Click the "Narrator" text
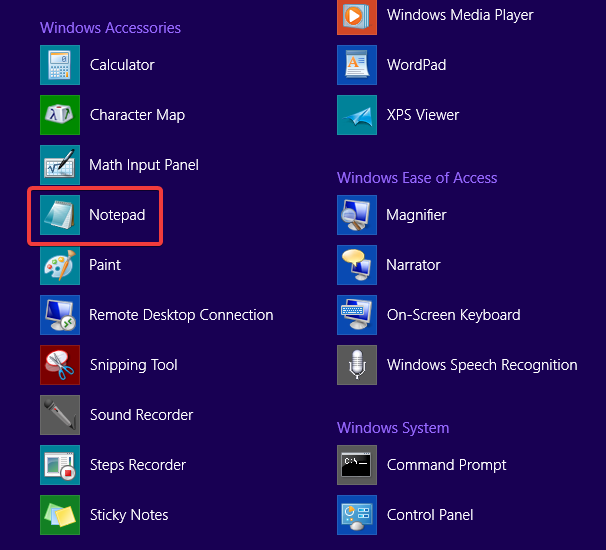 413,265
